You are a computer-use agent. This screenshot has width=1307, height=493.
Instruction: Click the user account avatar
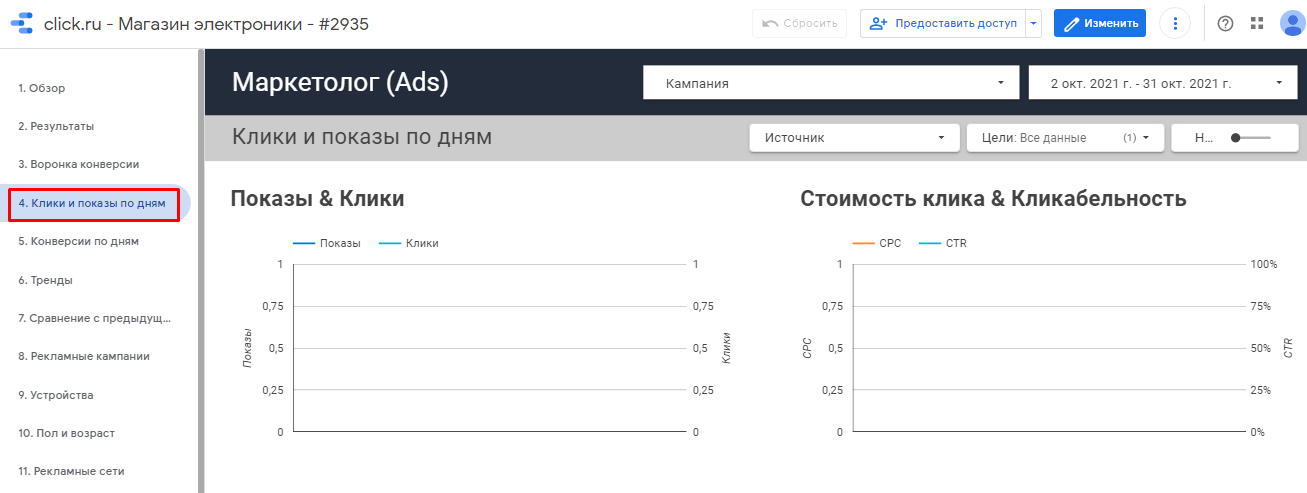click(x=1291, y=24)
